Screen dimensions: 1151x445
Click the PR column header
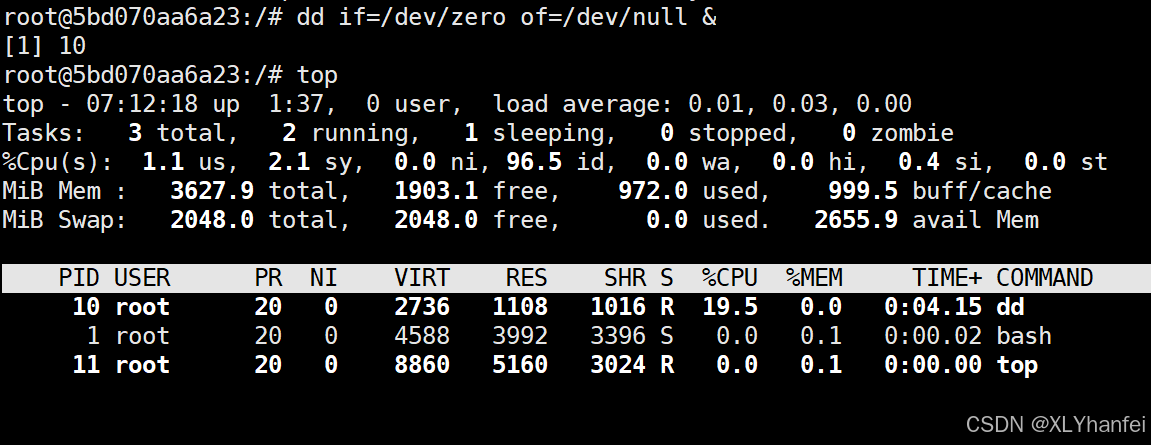point(269,278)
